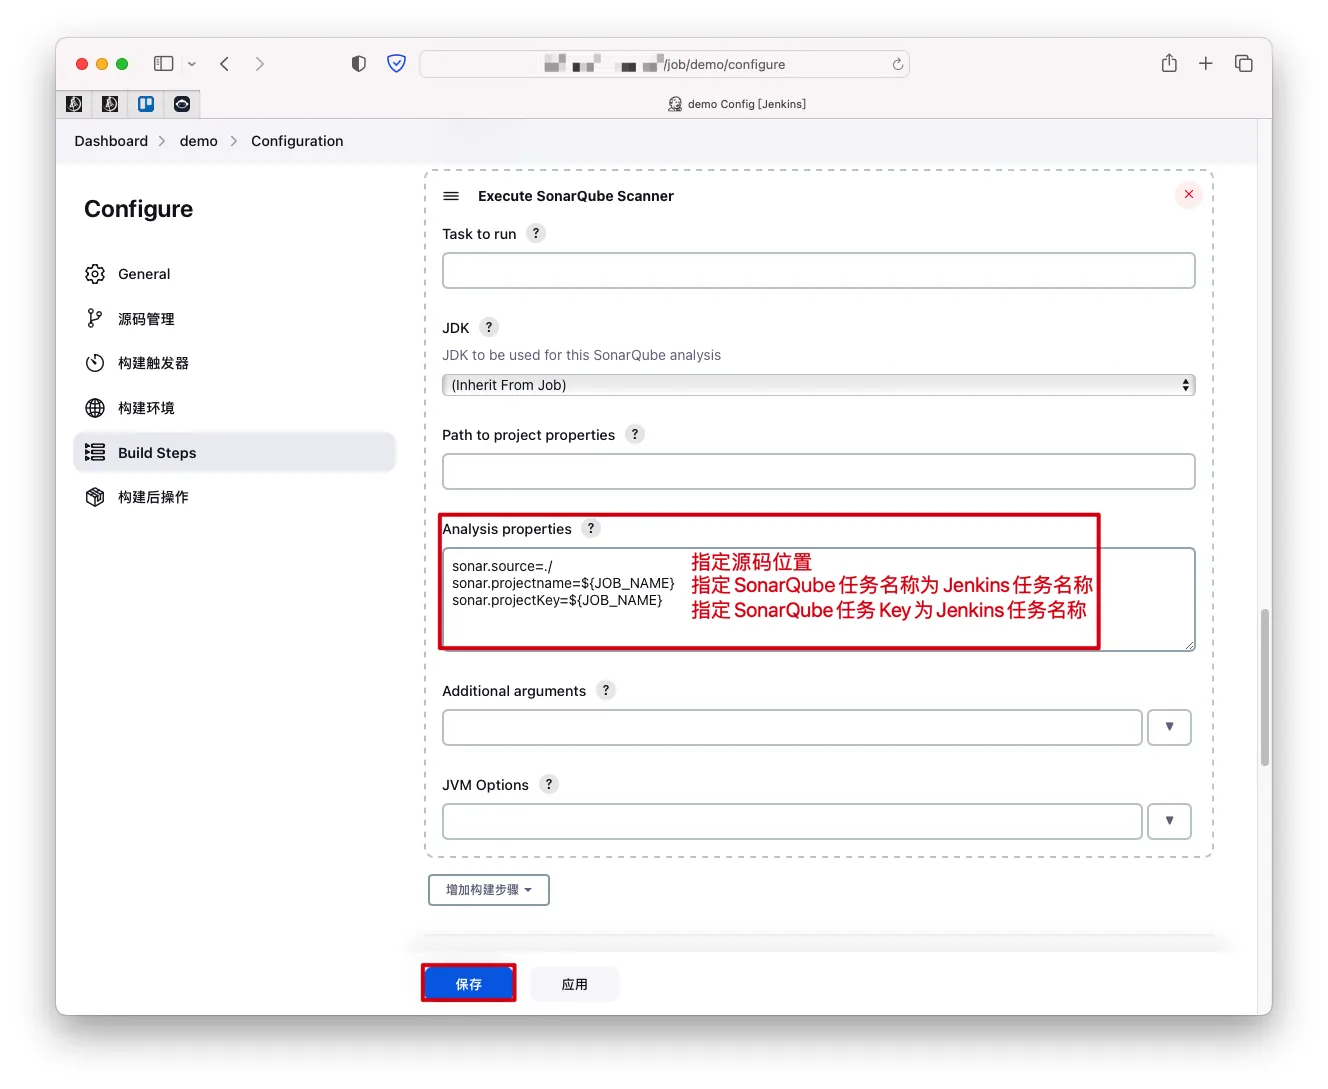Click the Execute SonarQube Scanner heading
The image size is (1328, 1089).
tap(576, 196)
